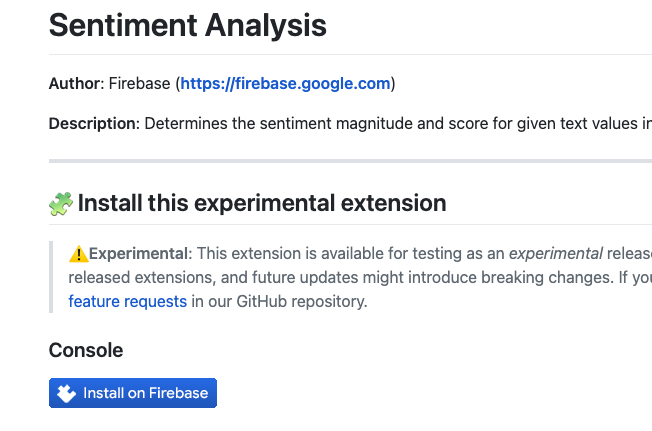Click the Firebase author name text

(139, 84)
